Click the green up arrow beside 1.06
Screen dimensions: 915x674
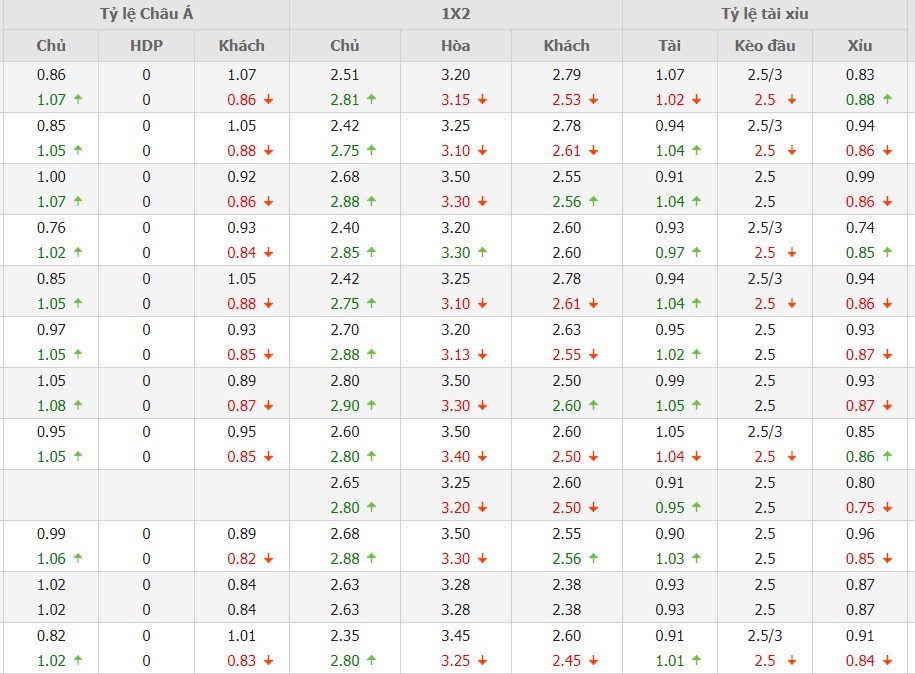78,559
